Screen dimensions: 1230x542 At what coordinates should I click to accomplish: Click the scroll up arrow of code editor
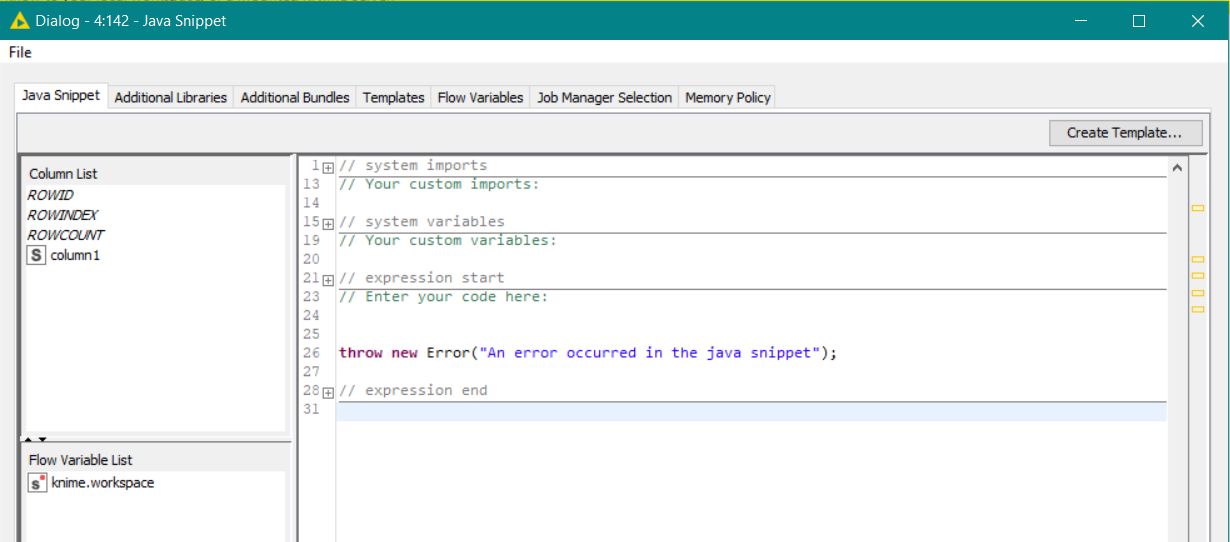pyautogui.click(x=1176, y=168)
